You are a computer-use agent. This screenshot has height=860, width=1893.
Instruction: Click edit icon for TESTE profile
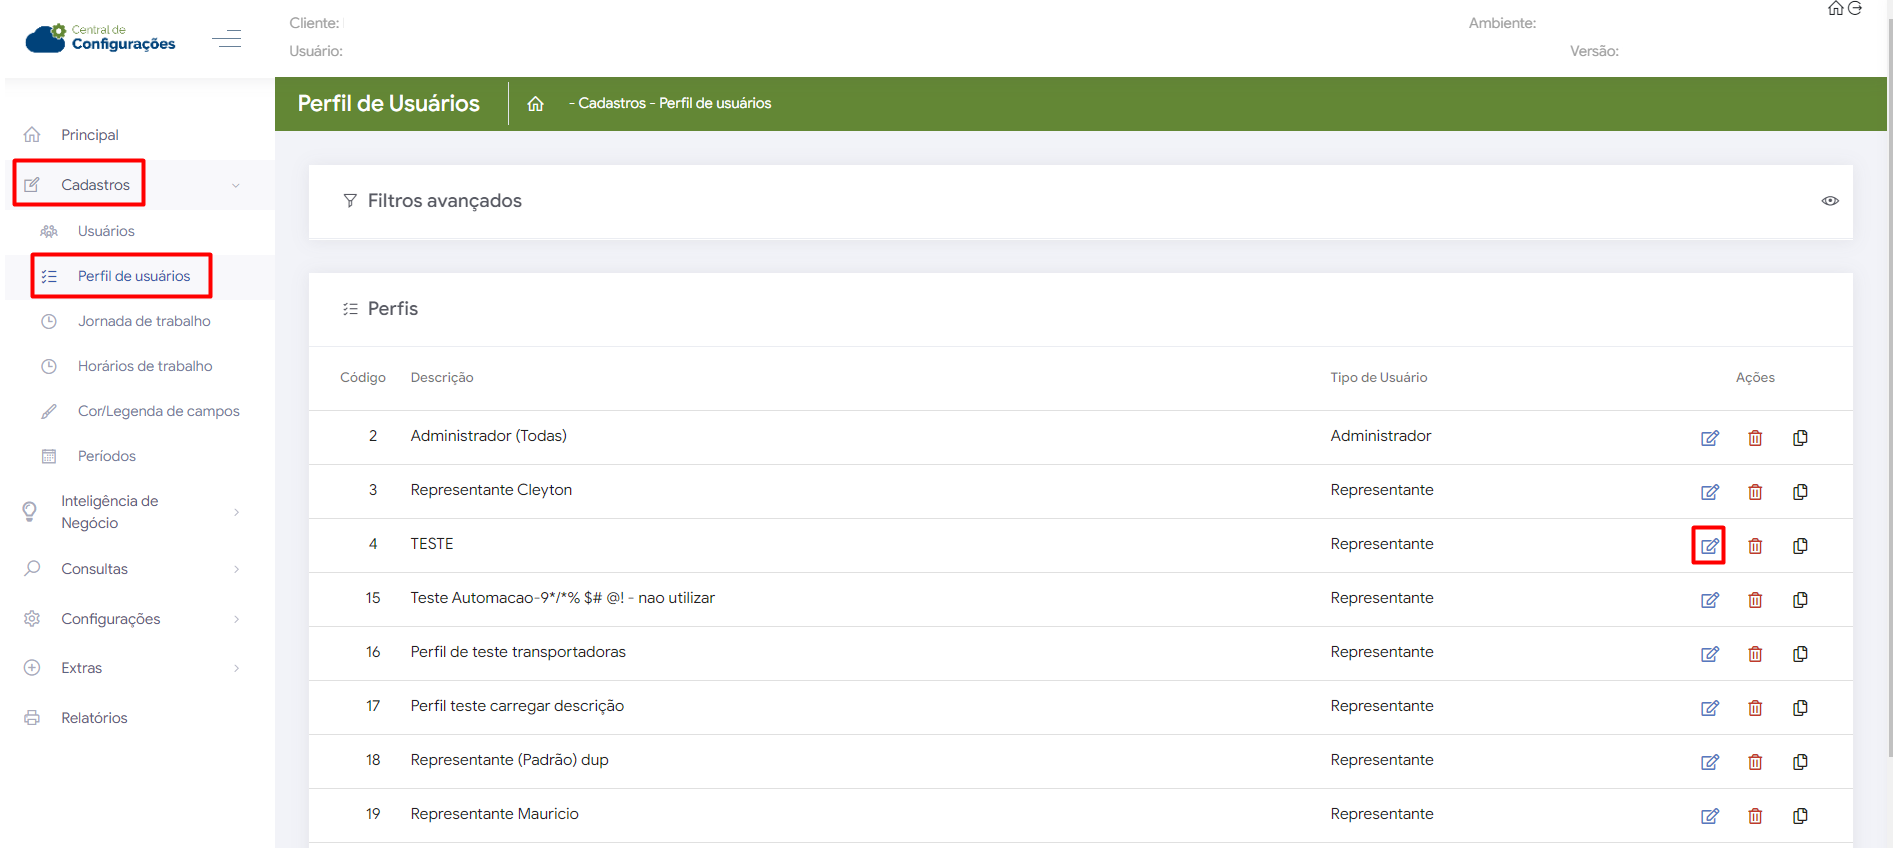[1709, 546]
